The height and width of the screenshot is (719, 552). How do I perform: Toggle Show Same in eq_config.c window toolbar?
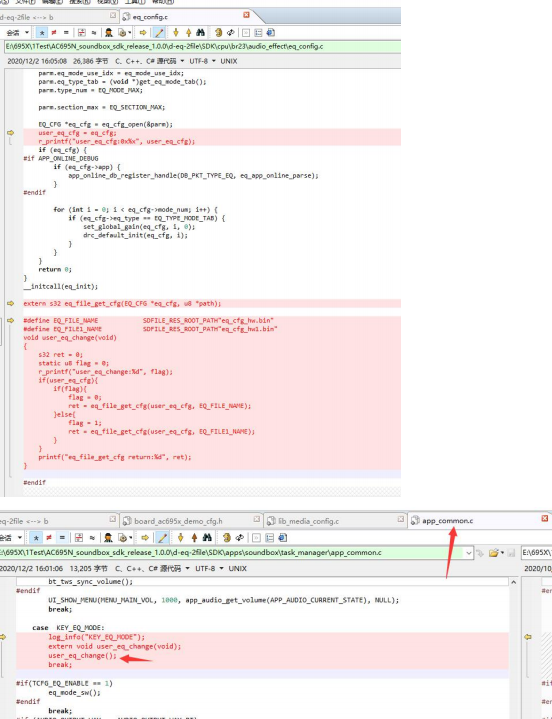point(66,33)
